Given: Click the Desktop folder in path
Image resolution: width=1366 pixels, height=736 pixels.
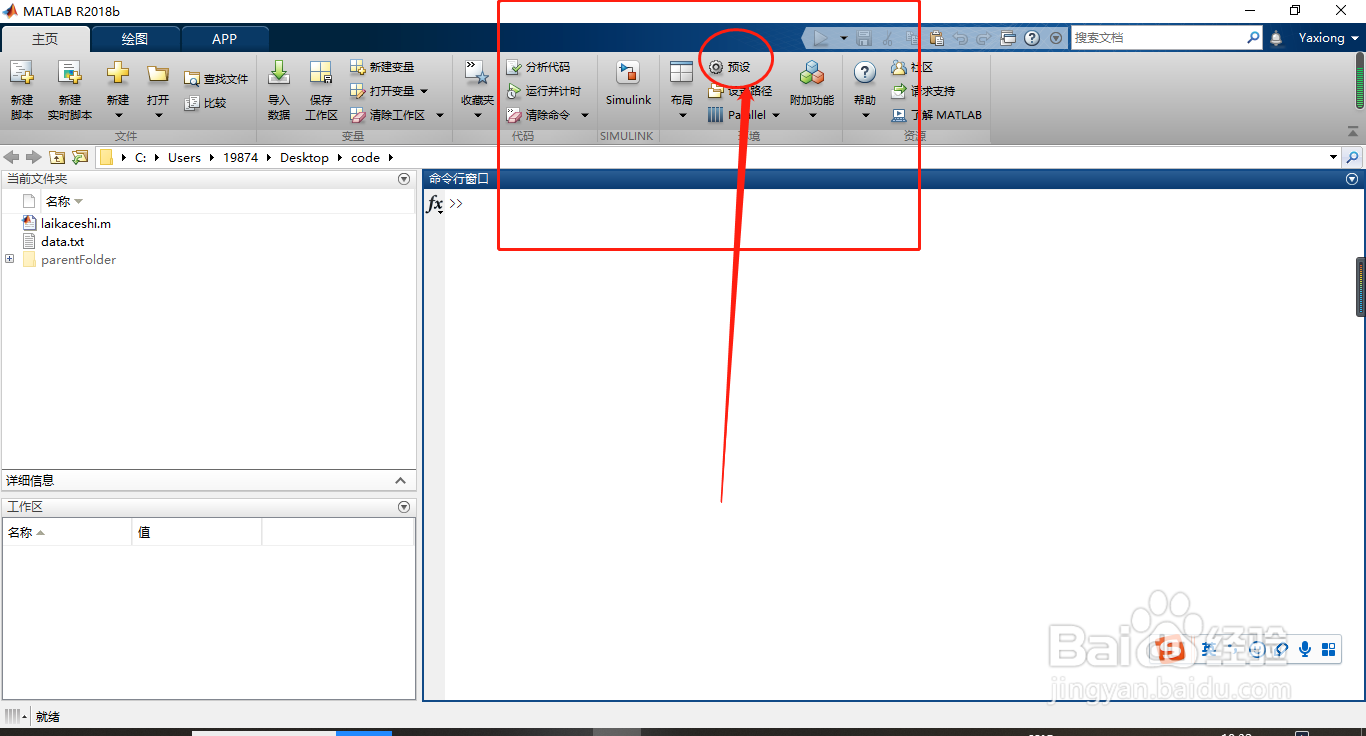Looking at the screenshot, I should click(x=304, y=157).
